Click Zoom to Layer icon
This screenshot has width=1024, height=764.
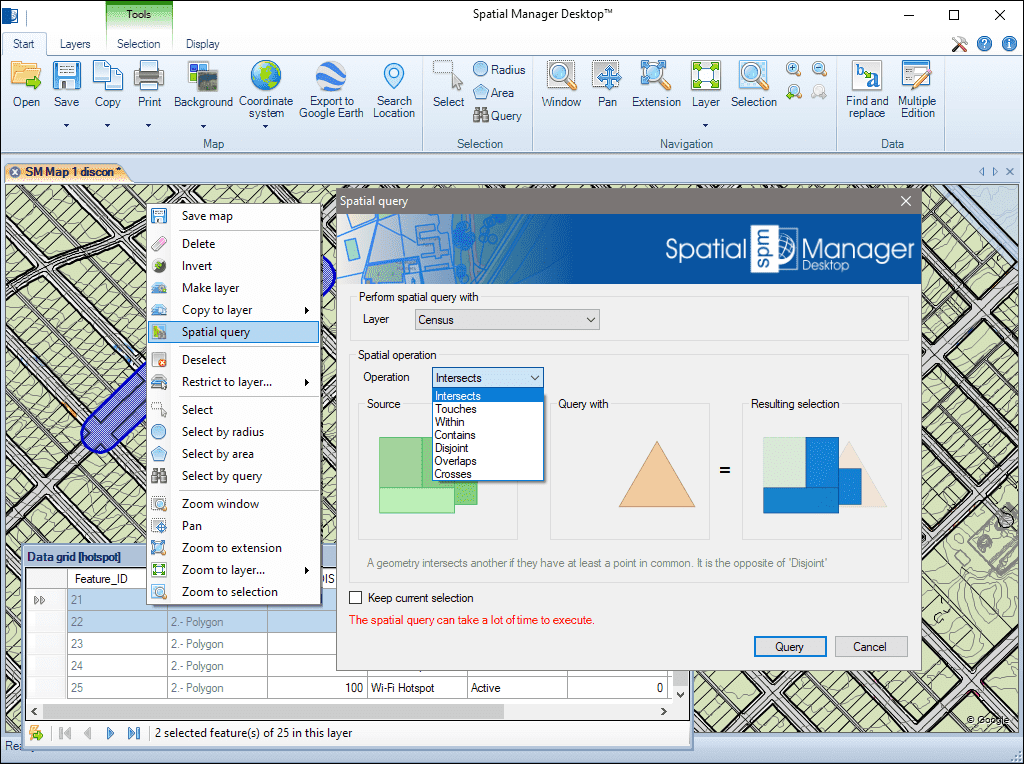pyautogui.click(x=705, y=76)
